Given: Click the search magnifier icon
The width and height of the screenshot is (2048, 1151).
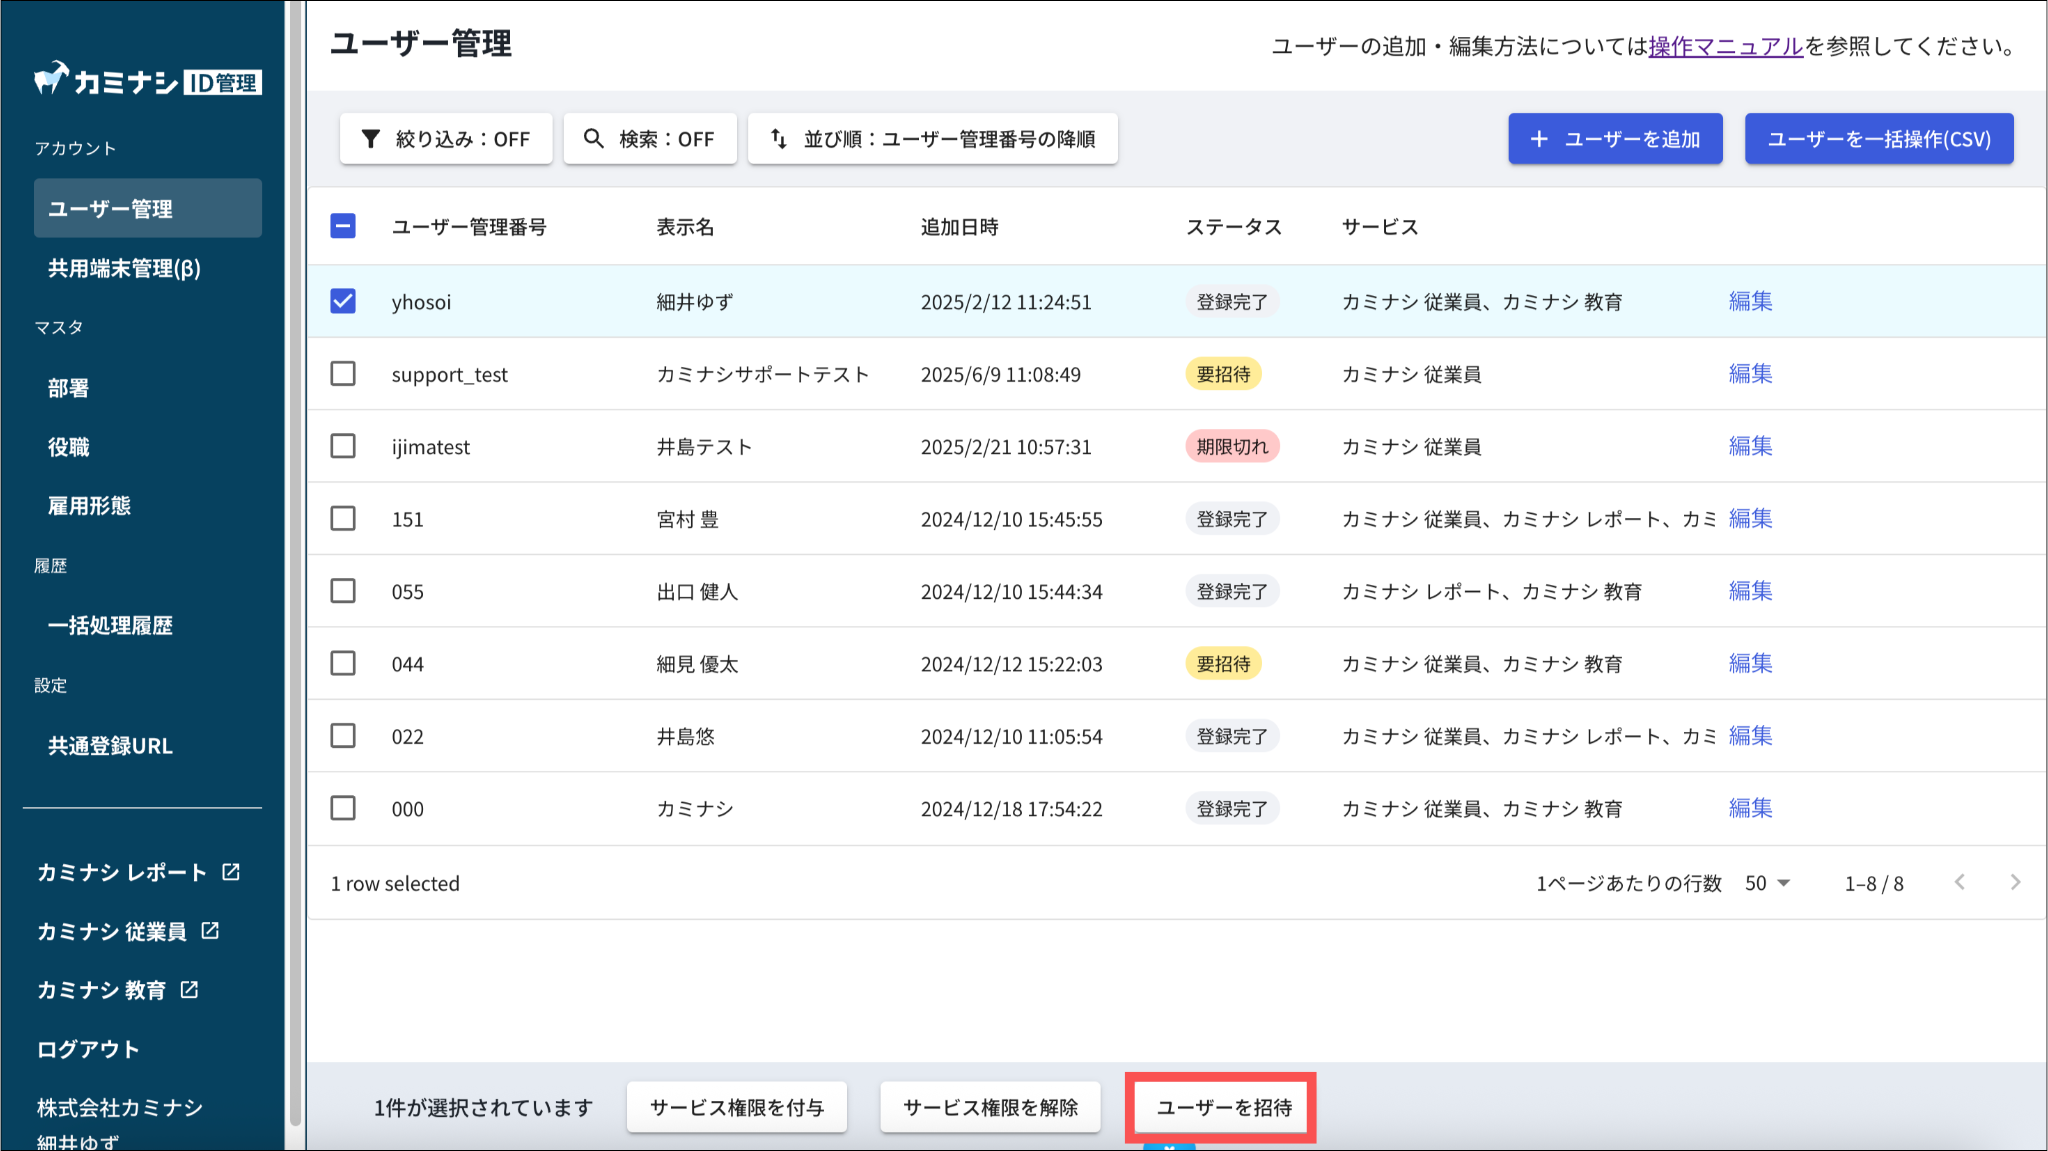Looking at the screenshot, I should point(594,139).
